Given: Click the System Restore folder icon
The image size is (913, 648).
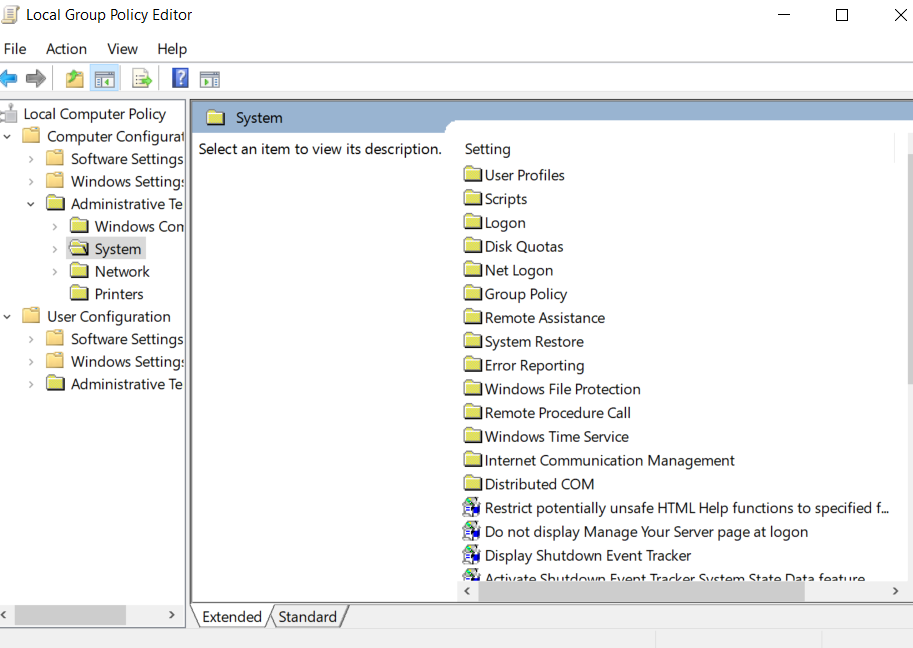Looking at the screenshot, I should click(x=473, y=341).
